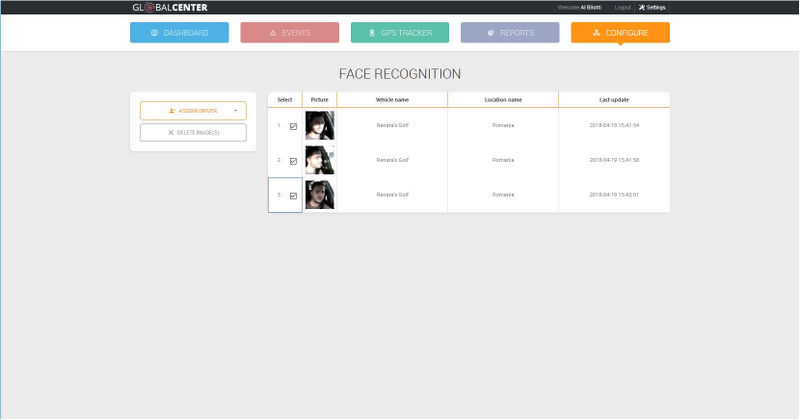Click the Delete Image(s) button

pyautogui.click(x=193, y=133)
